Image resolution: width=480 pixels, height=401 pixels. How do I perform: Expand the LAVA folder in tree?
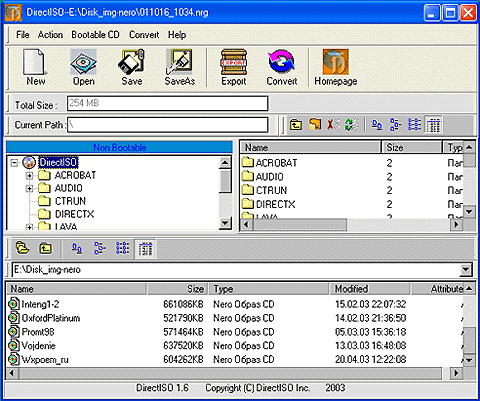pos(29,227)
